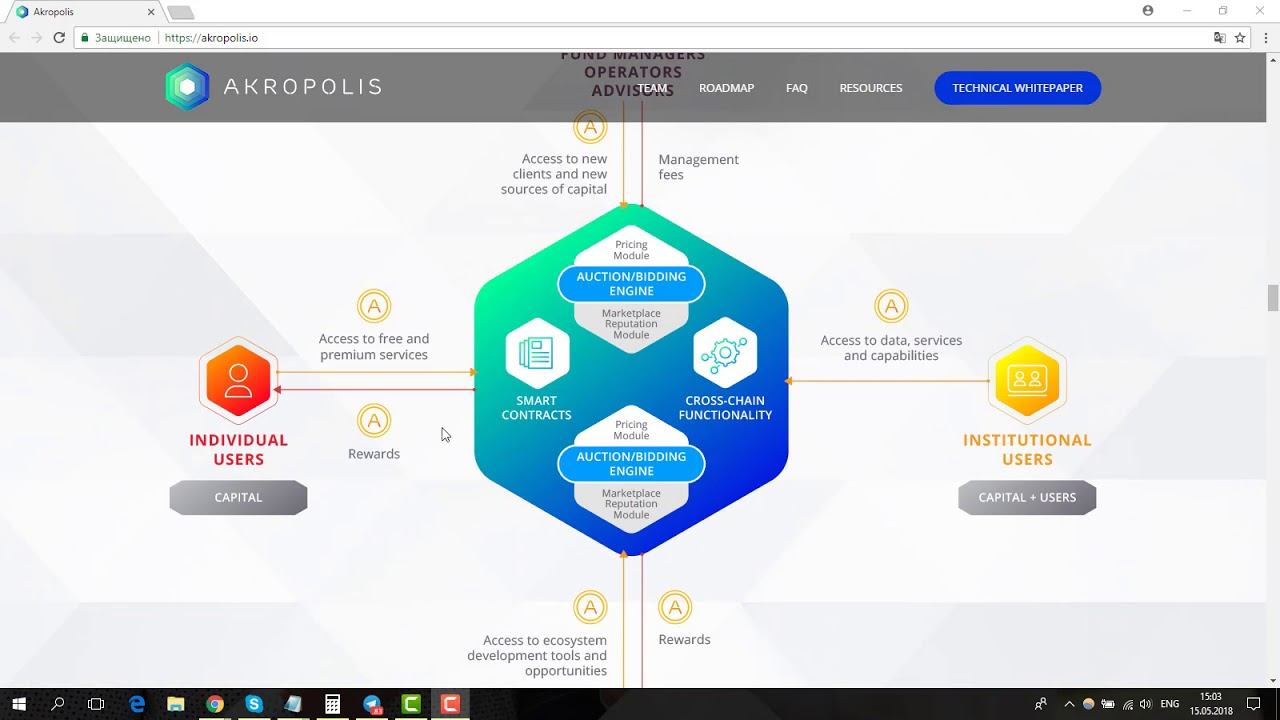1280x720 pixels.
Task: Launch Microsoft Edge from the taskbar
Action: click(137, 704)
